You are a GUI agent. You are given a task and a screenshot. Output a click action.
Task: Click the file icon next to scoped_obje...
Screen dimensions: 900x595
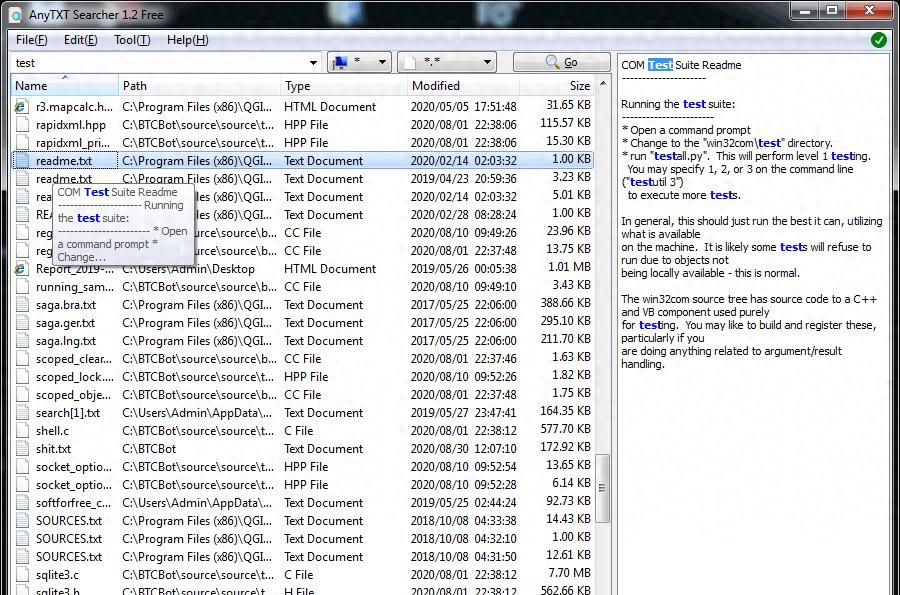click(x=22, y=395)
